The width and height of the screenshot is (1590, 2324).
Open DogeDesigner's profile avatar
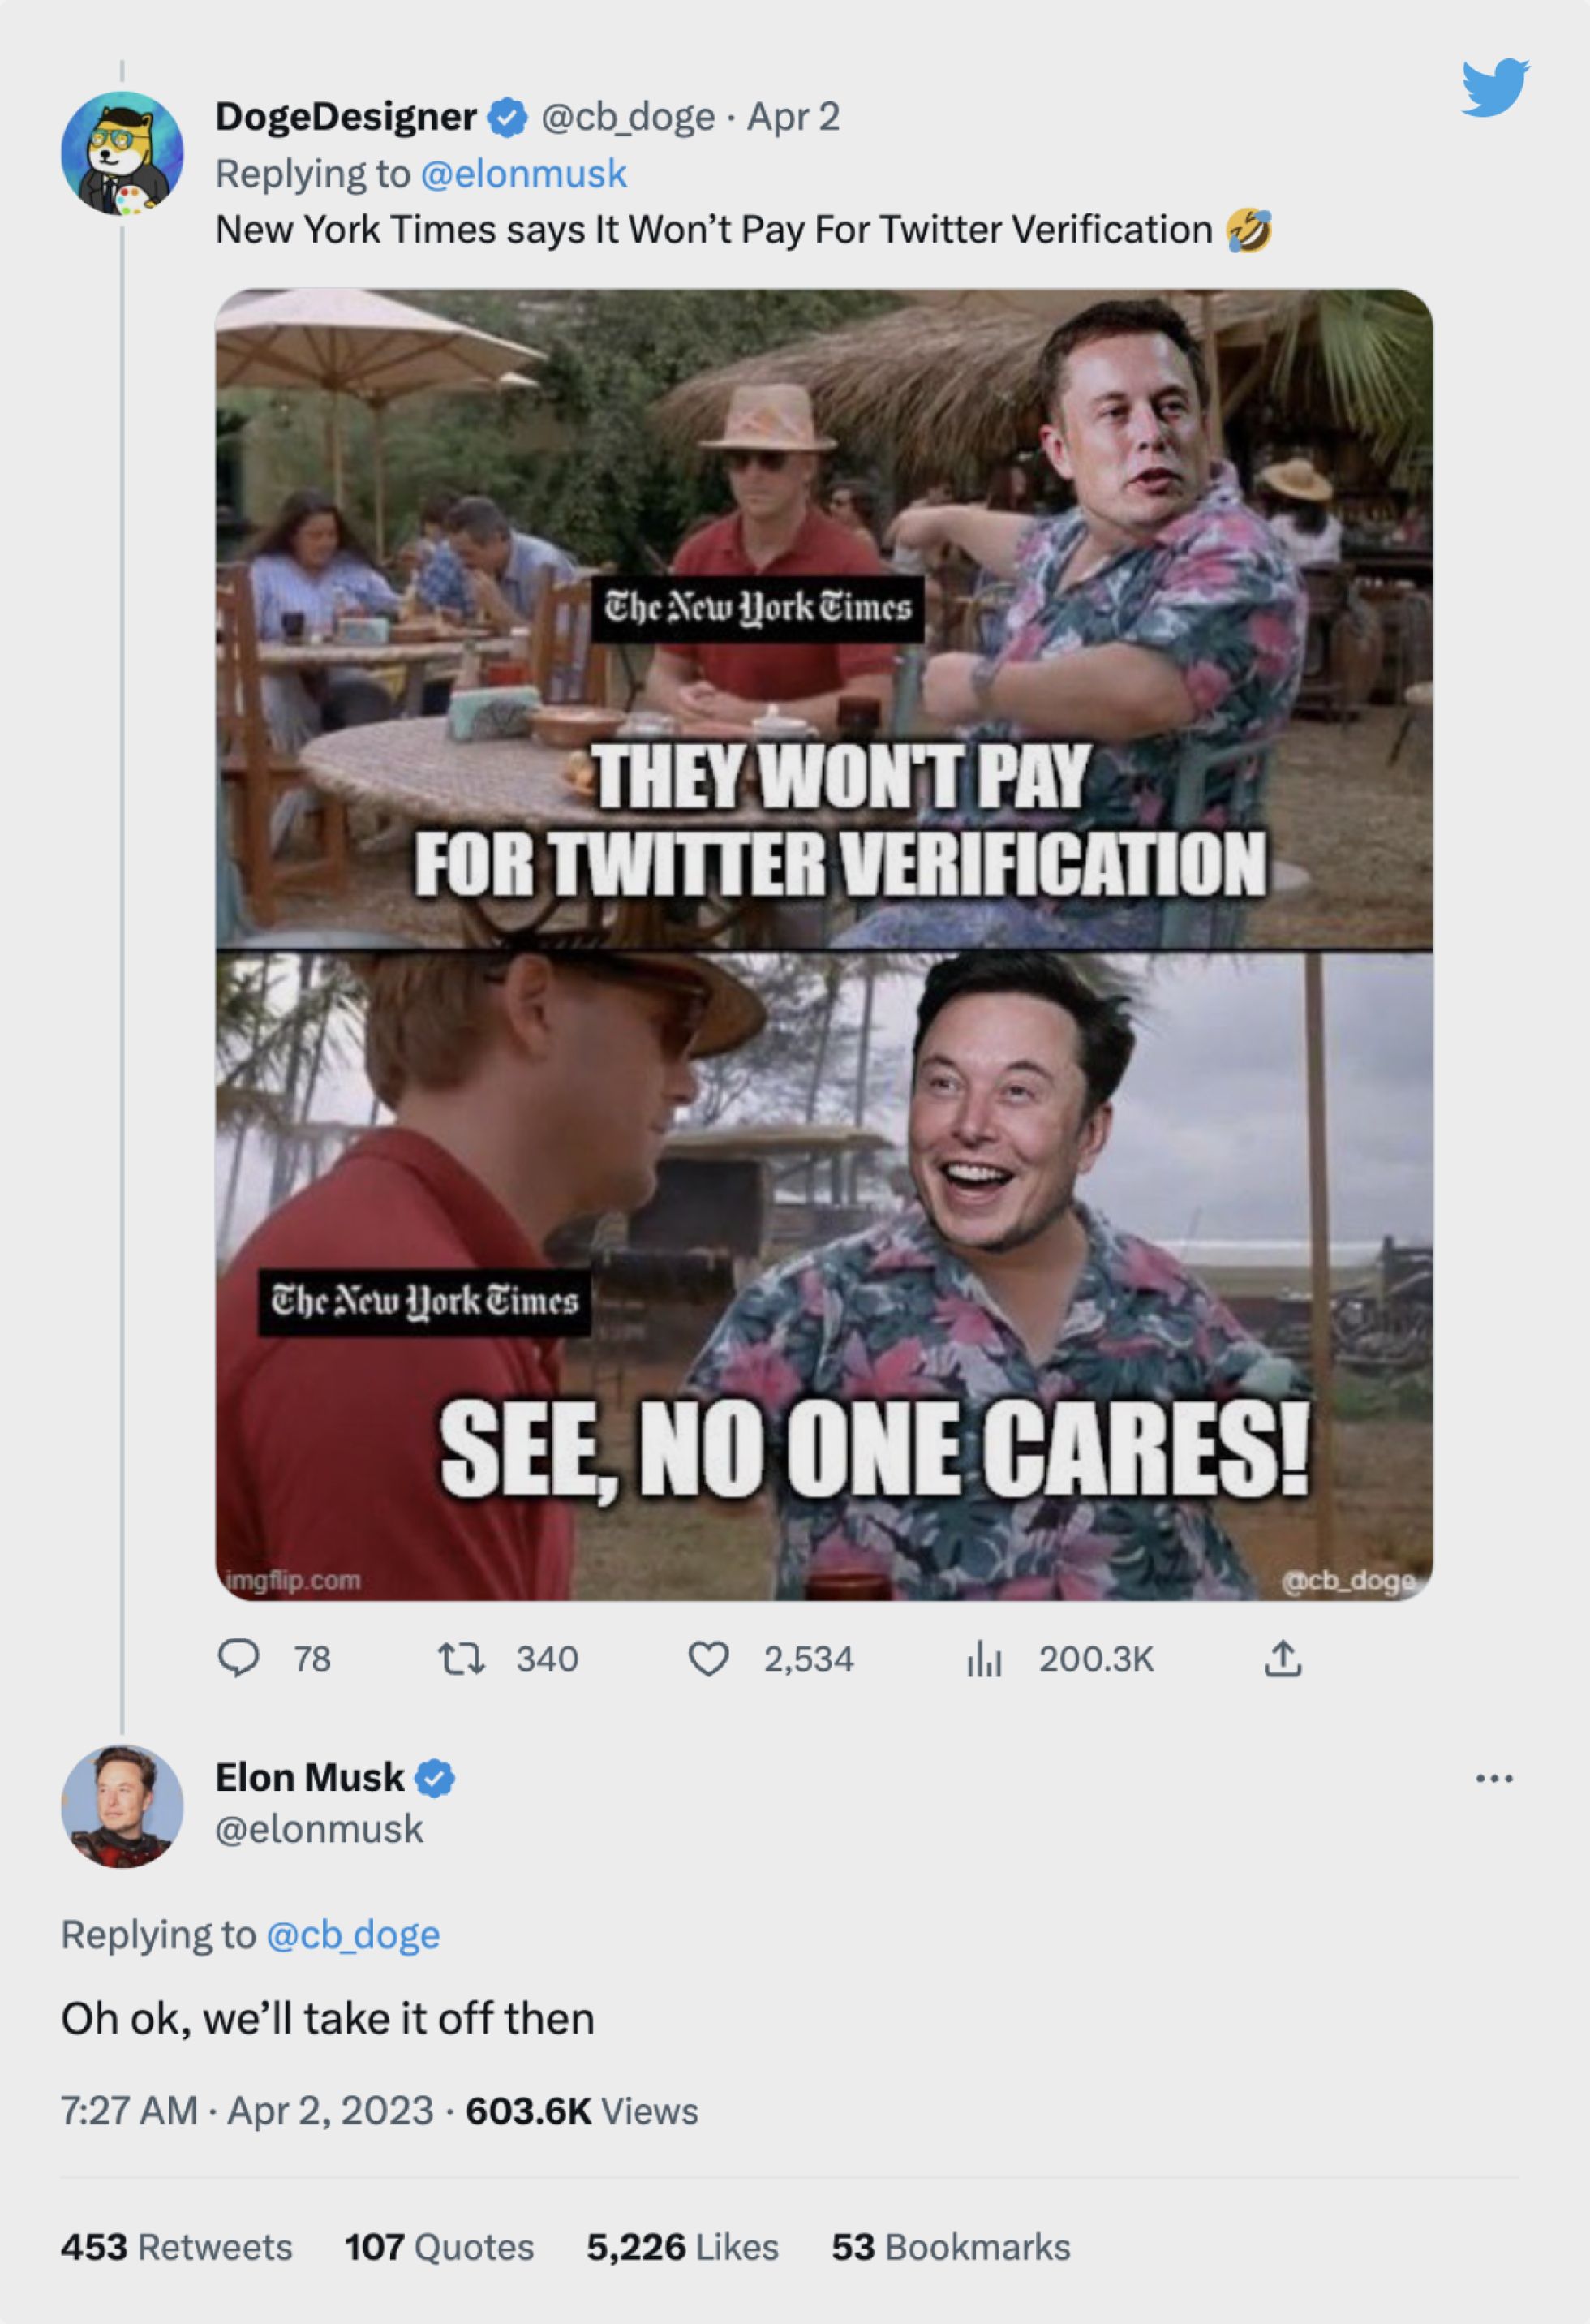point(122,153)
